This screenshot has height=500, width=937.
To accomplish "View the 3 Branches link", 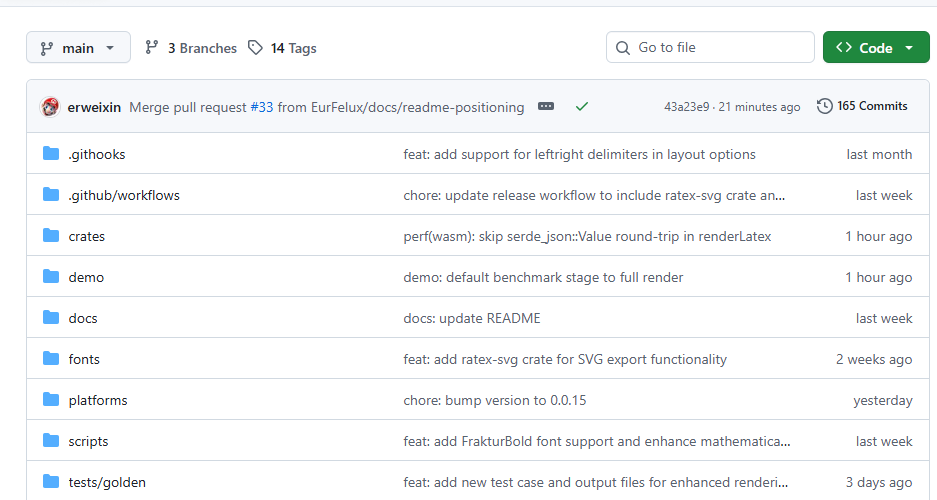I will pyautogui.click(x=191, y=48).
